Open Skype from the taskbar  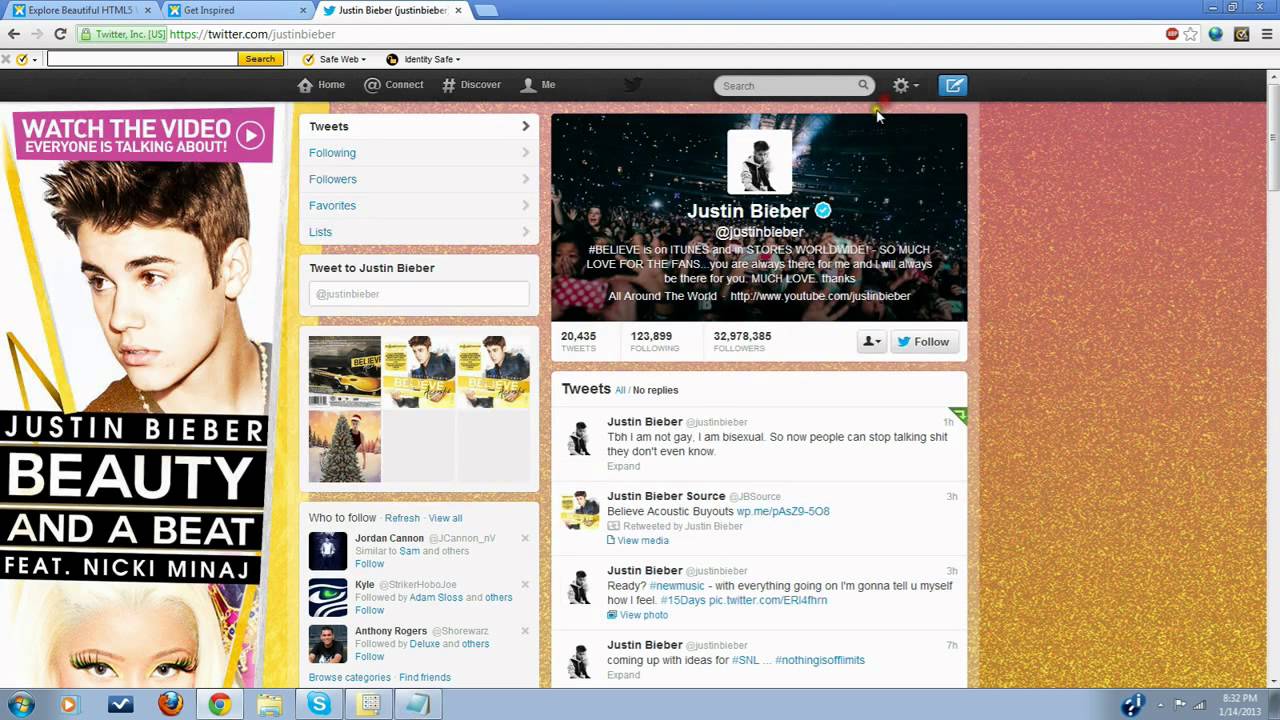tap(320, 704)
